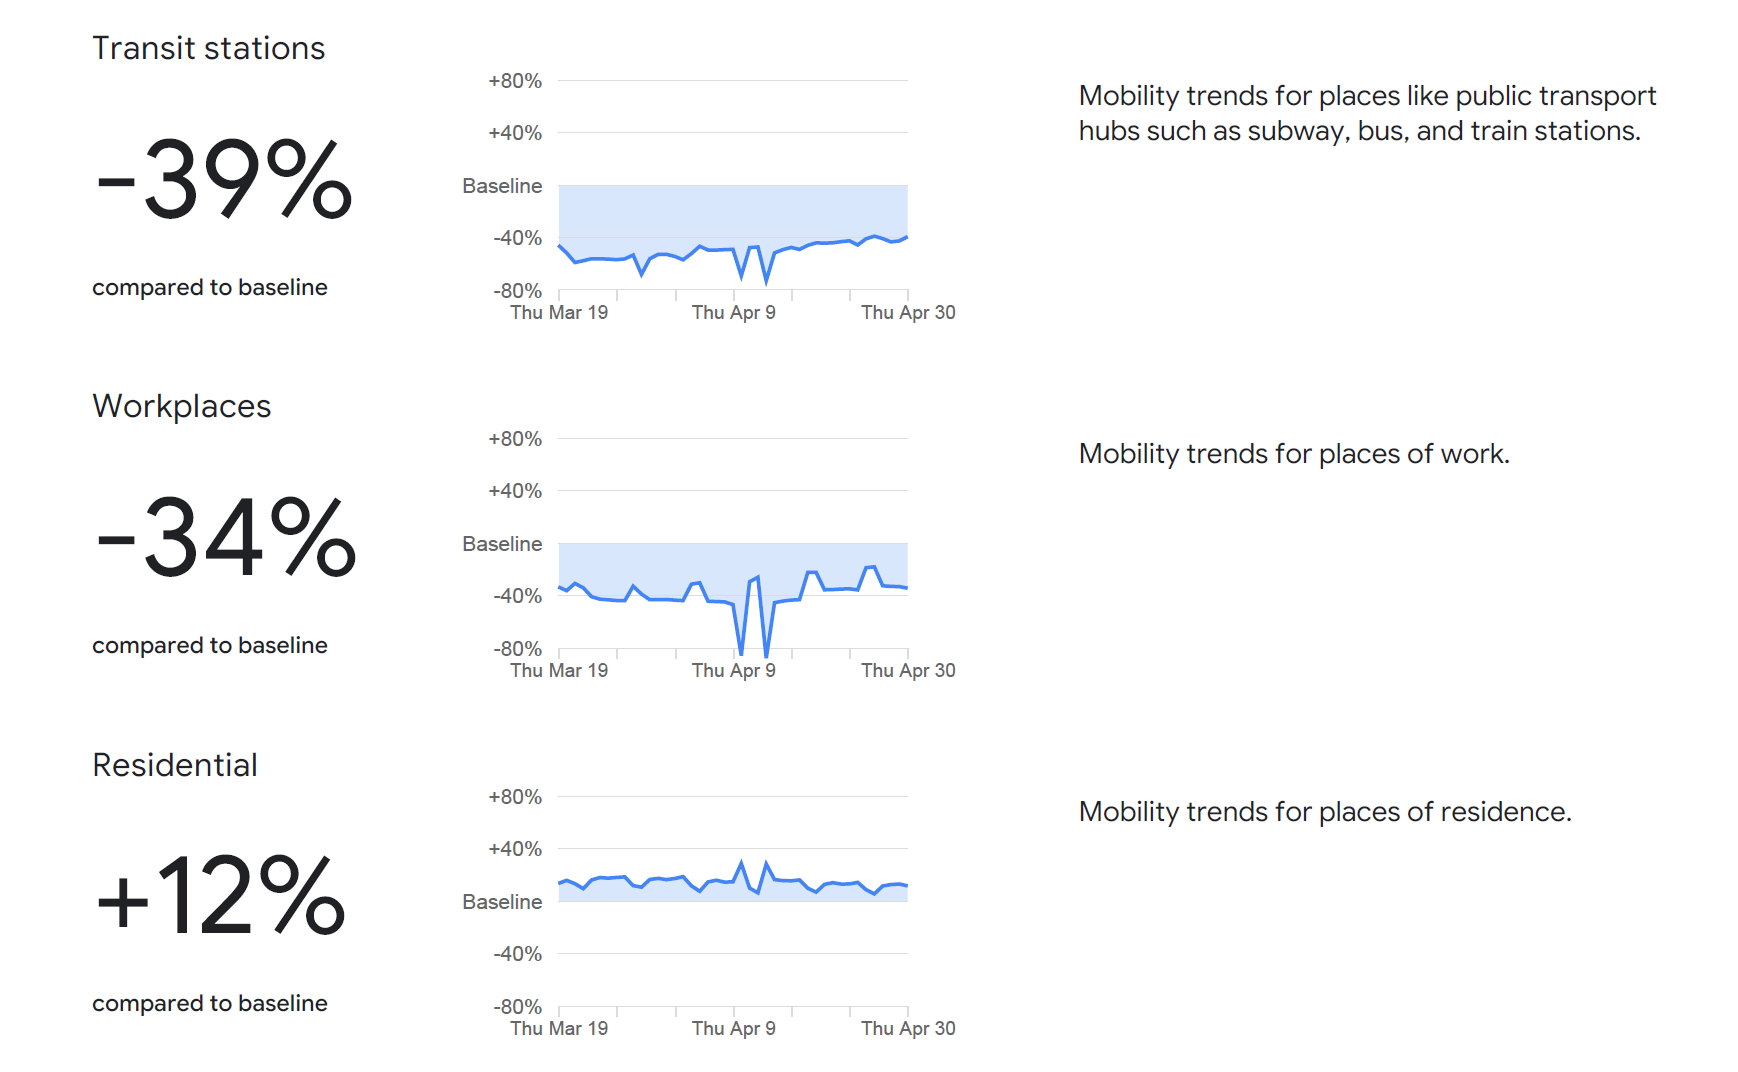Click the +12% residential figure

[x=221, y=895]
